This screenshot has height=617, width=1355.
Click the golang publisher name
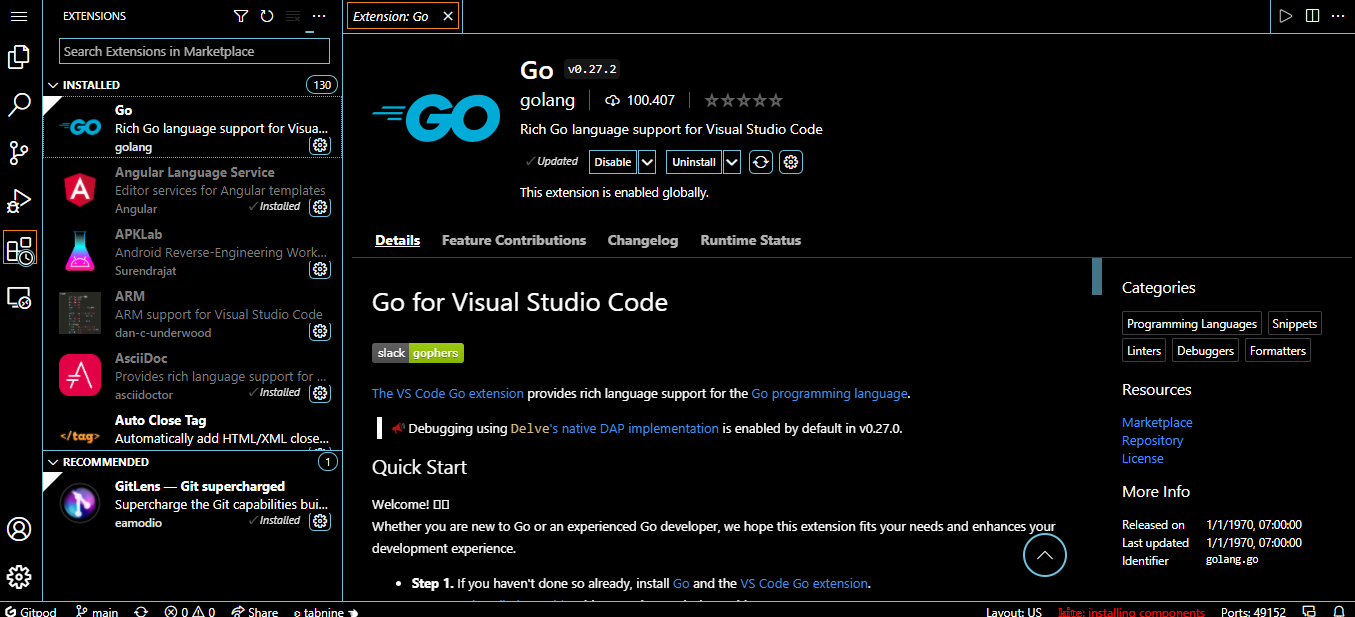[548, 100]
